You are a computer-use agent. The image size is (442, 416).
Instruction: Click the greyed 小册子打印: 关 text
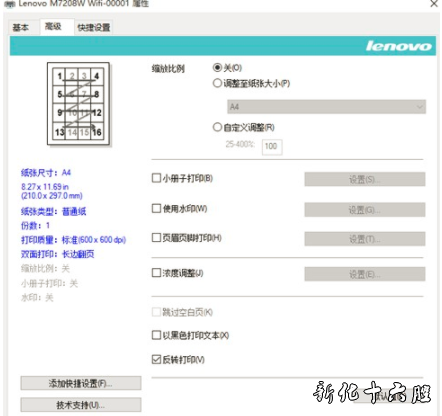[x=49, y=284]
